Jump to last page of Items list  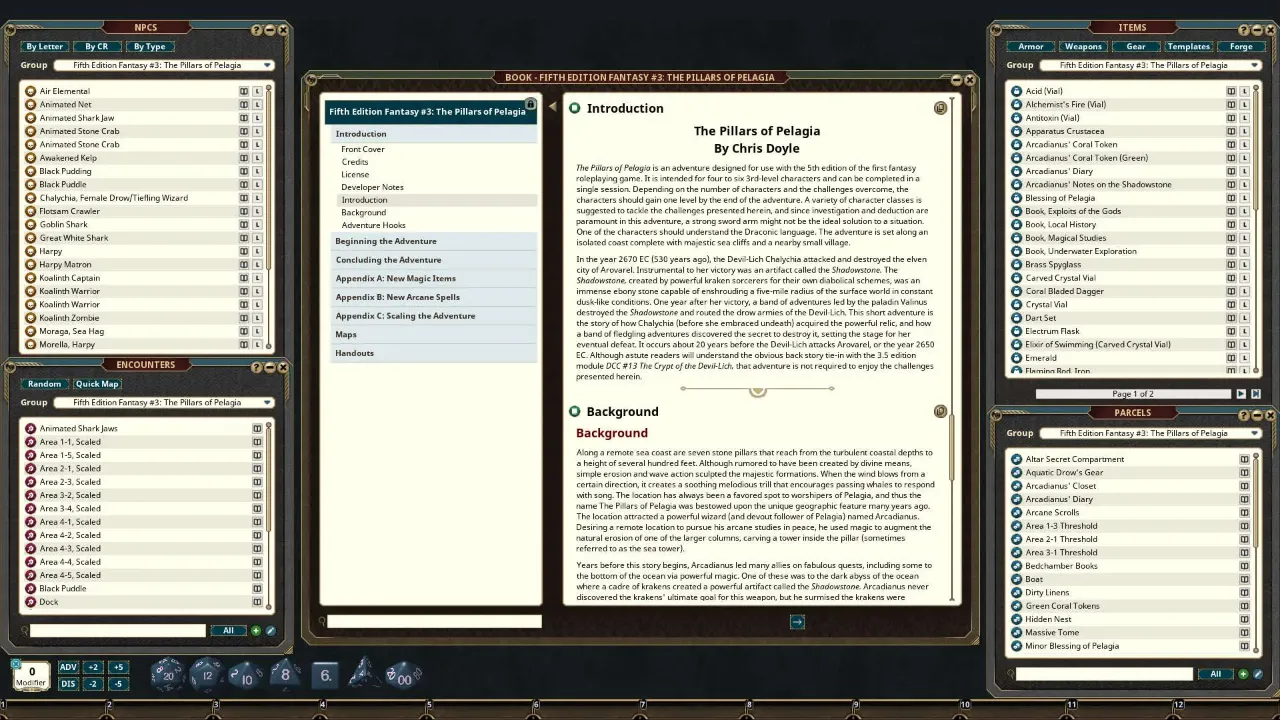(x=1256, y=394)
